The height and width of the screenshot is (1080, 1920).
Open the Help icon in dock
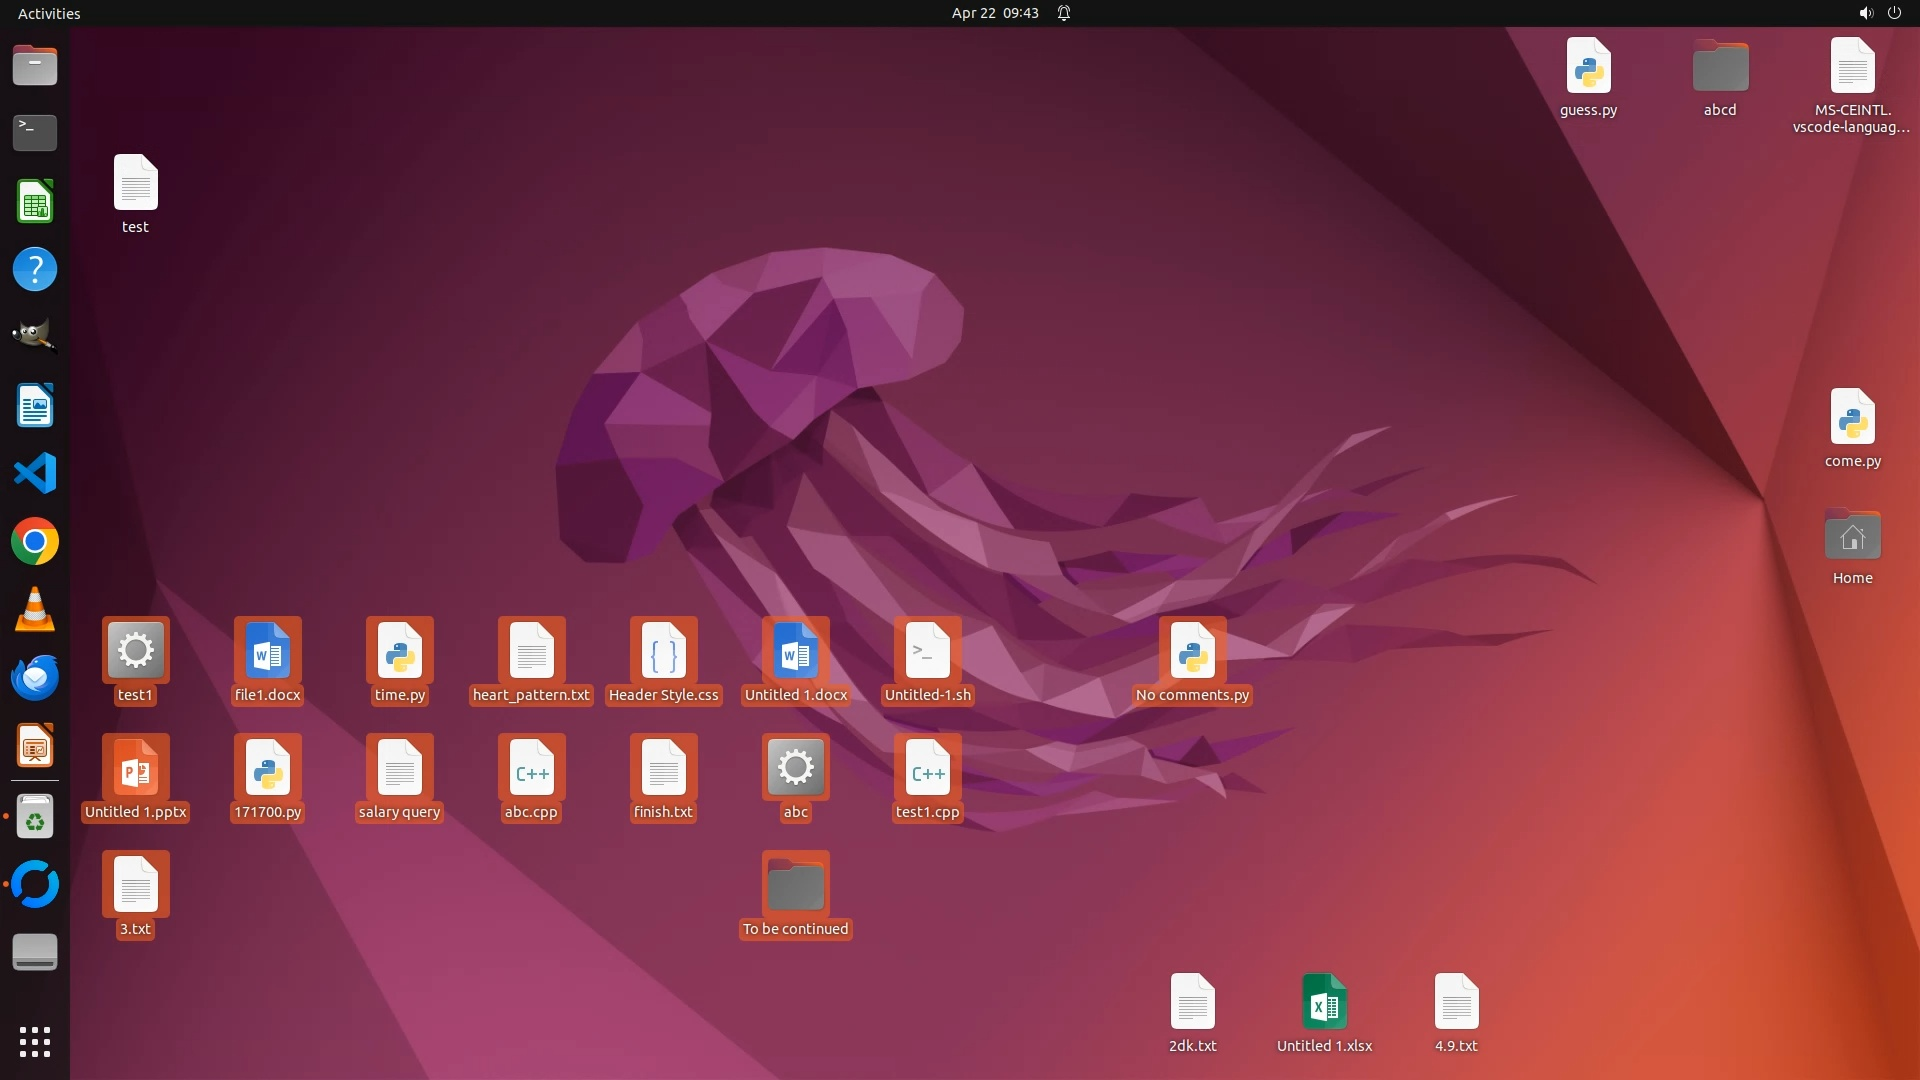point(35,269)
